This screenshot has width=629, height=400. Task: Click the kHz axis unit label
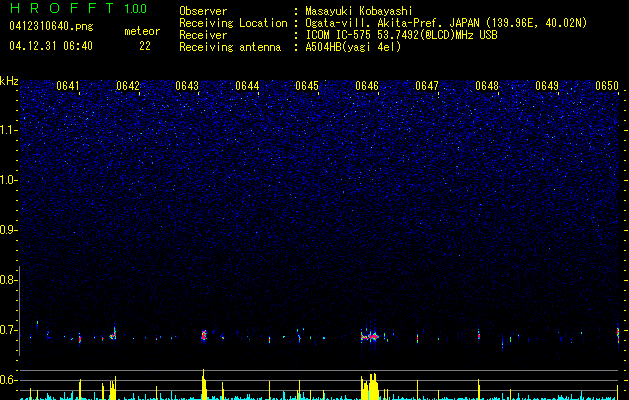pos(9,81)
